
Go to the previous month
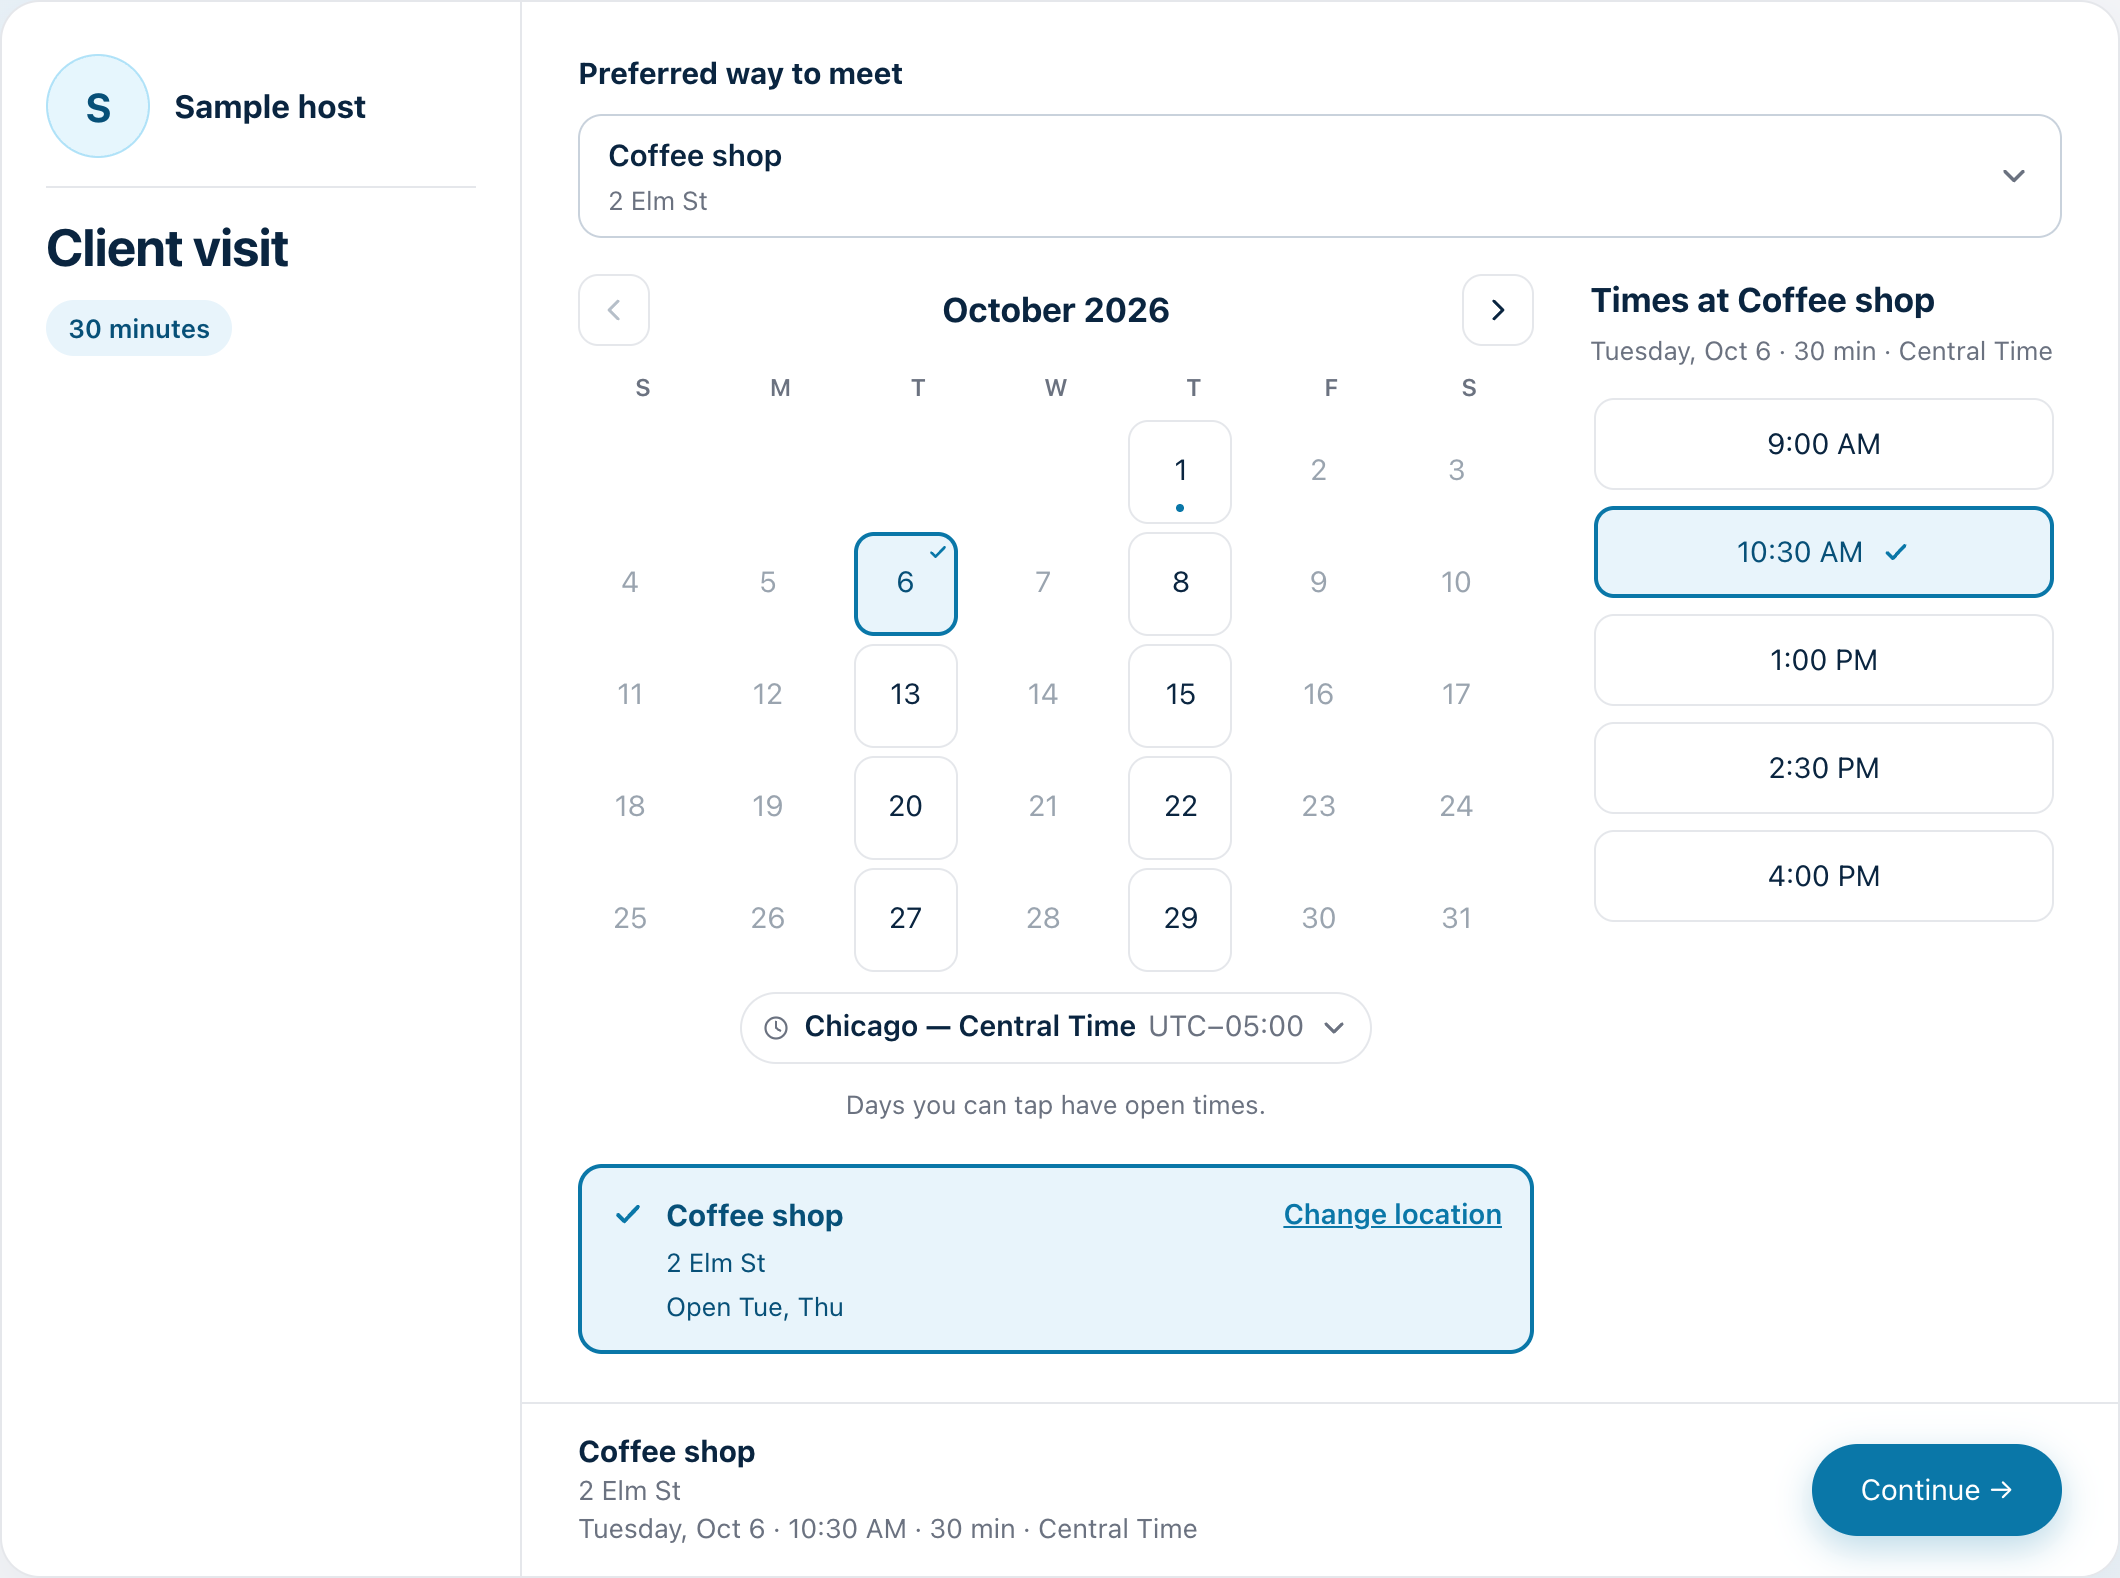pyautogui.click(x=614, y=310)
